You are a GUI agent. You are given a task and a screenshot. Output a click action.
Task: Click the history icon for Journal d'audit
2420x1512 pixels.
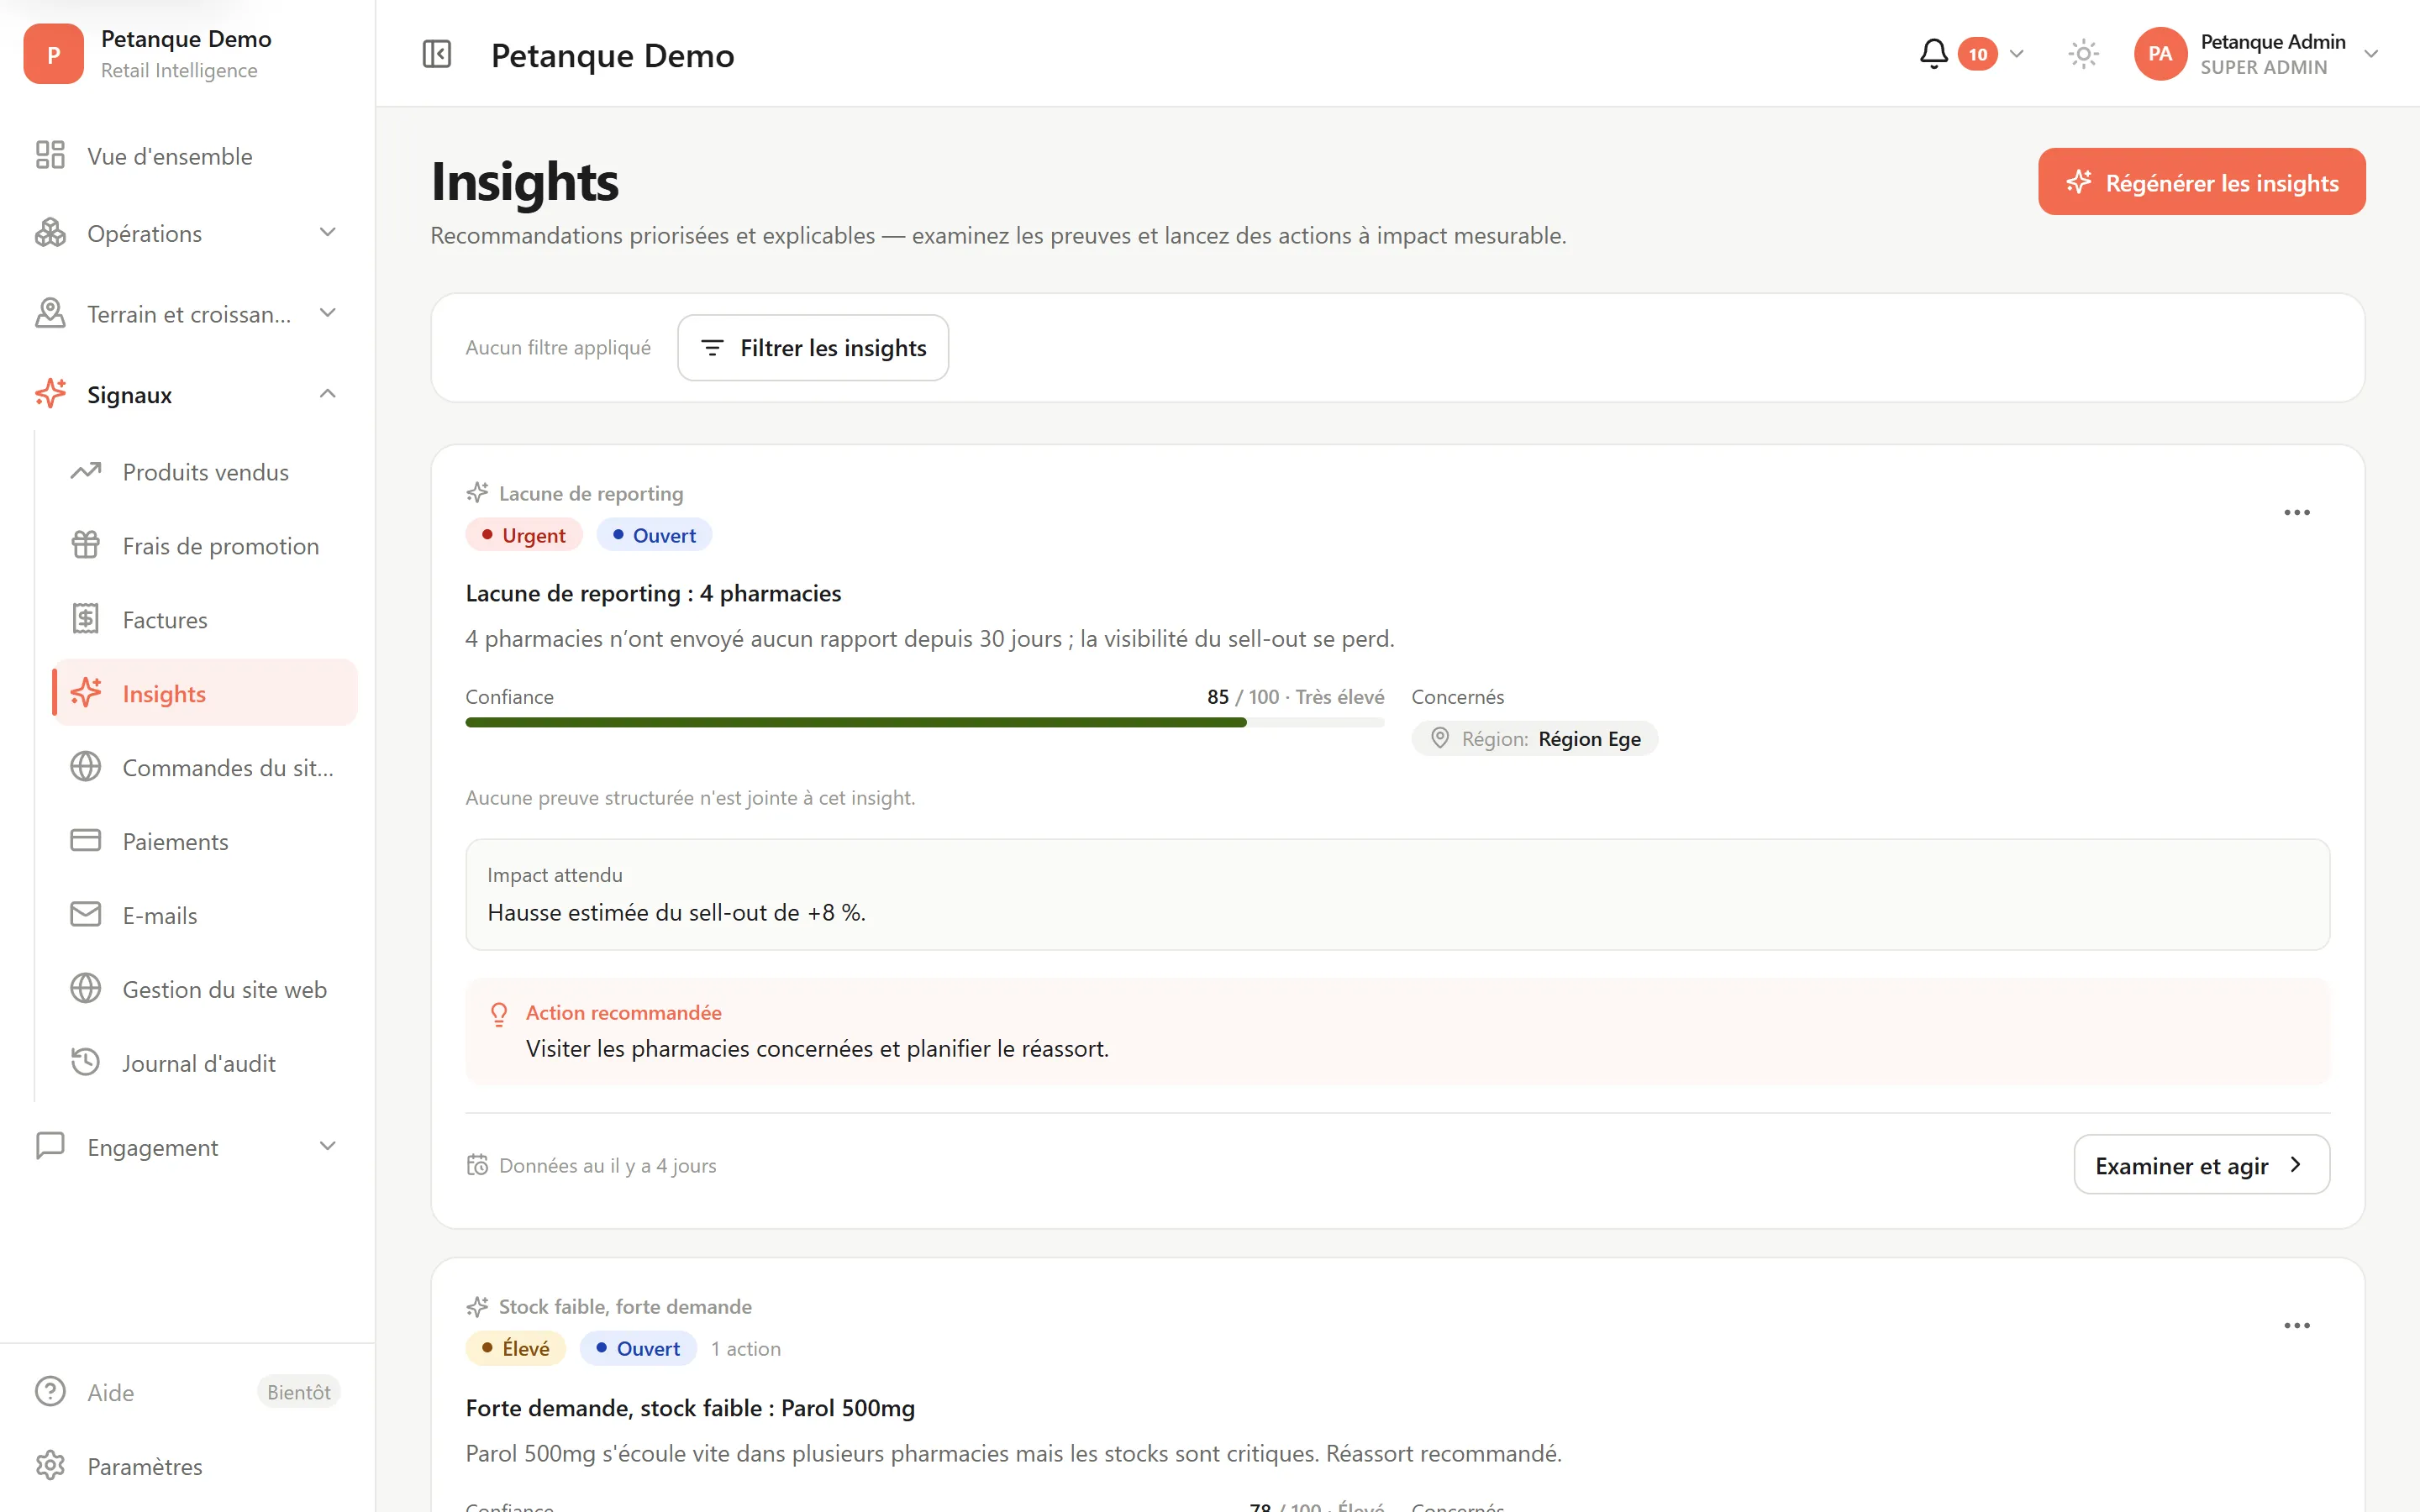tap(86, 1063)
